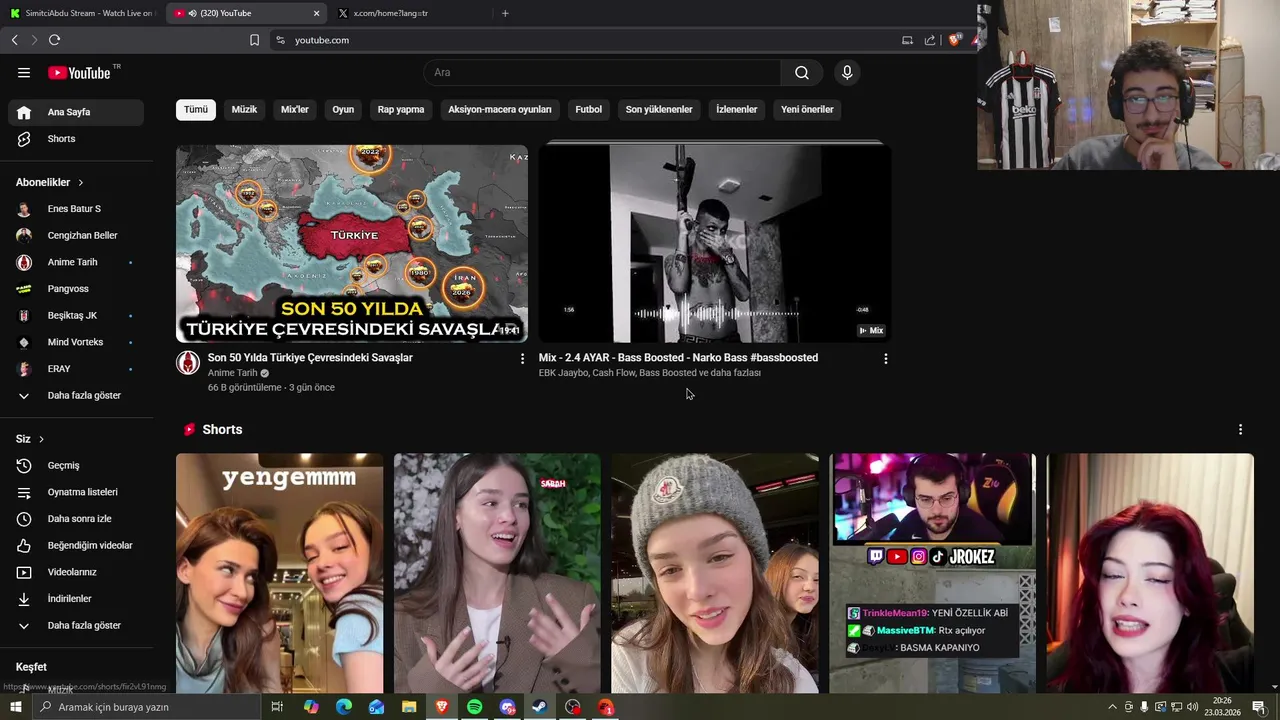Select the Tümü filter chip

pyautogui.click(x=196, y=109)
